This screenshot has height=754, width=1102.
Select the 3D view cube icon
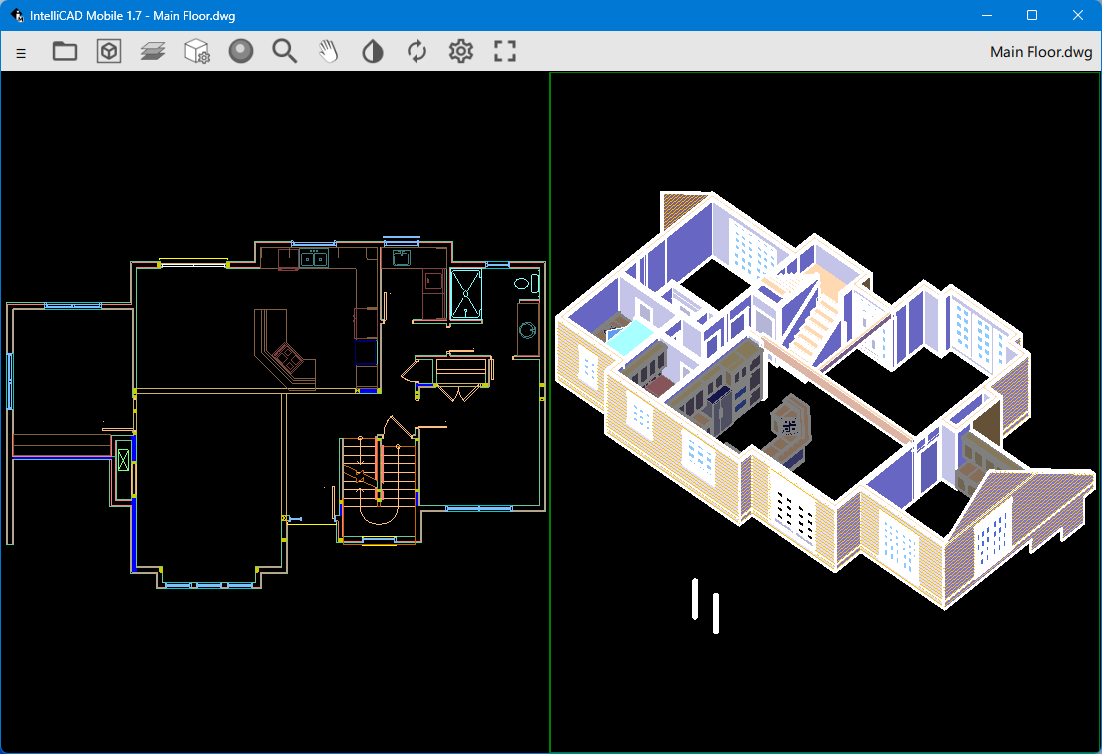click(x=109, y=52)
